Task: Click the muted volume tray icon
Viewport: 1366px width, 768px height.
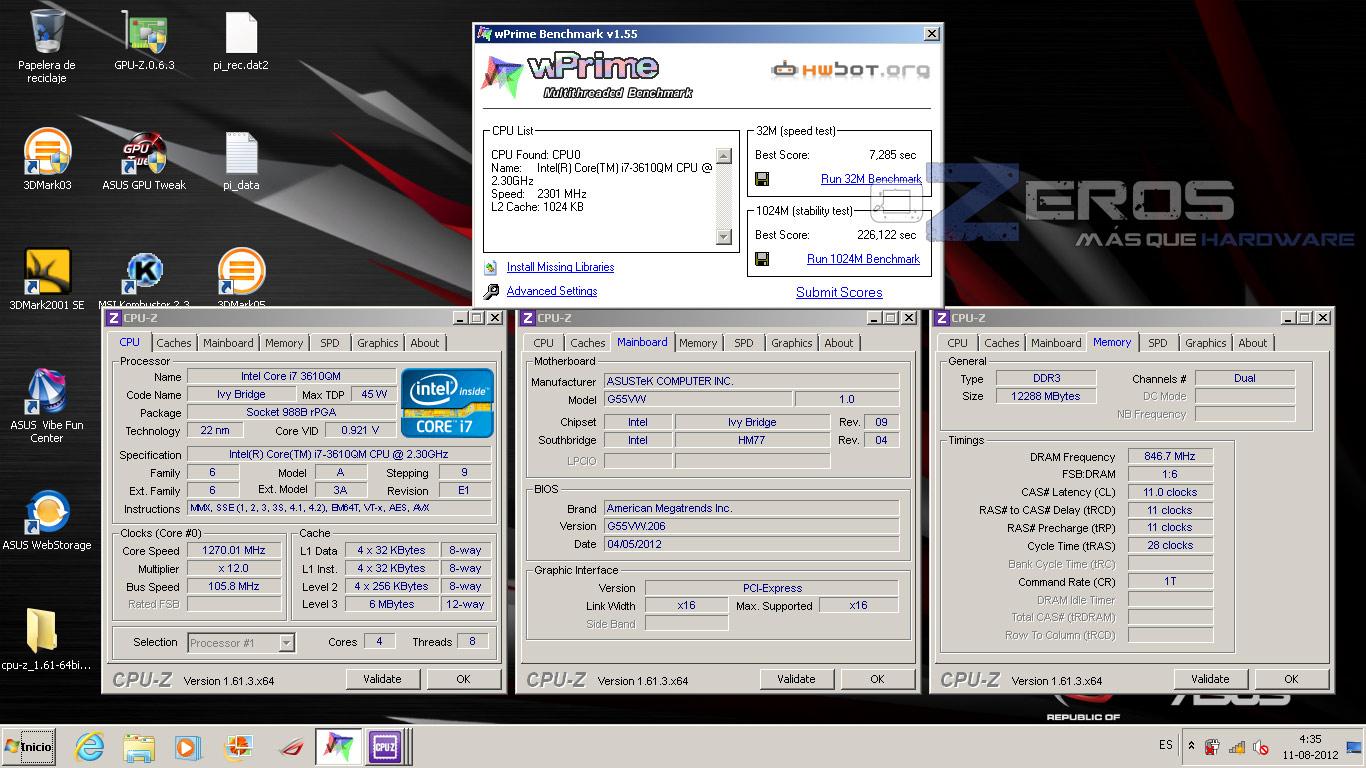Action: (1261, 747)
